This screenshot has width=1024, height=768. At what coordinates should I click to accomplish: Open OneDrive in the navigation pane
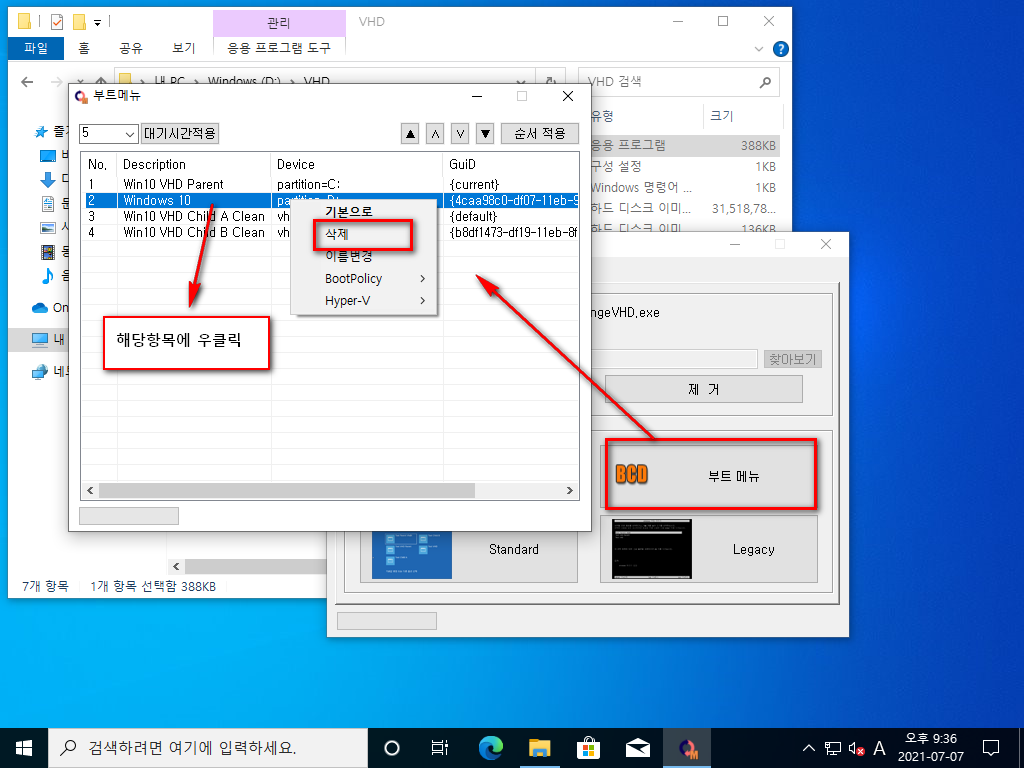[x=49, y=308]
